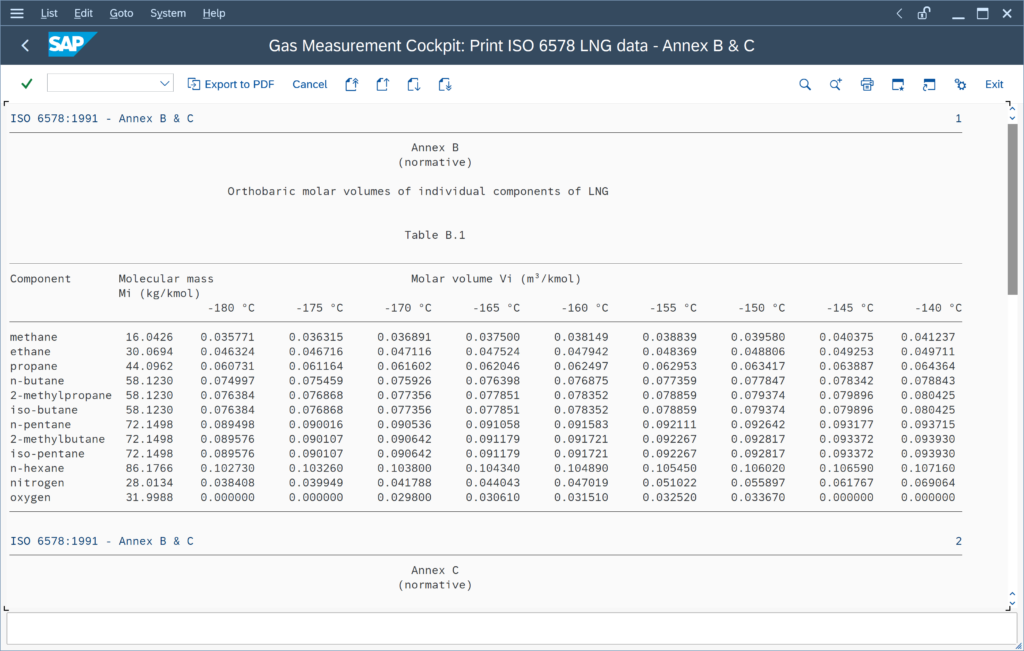Maximize the SAP window
Viewport: 1024px width, 651px height.
(x=982, y=13)
